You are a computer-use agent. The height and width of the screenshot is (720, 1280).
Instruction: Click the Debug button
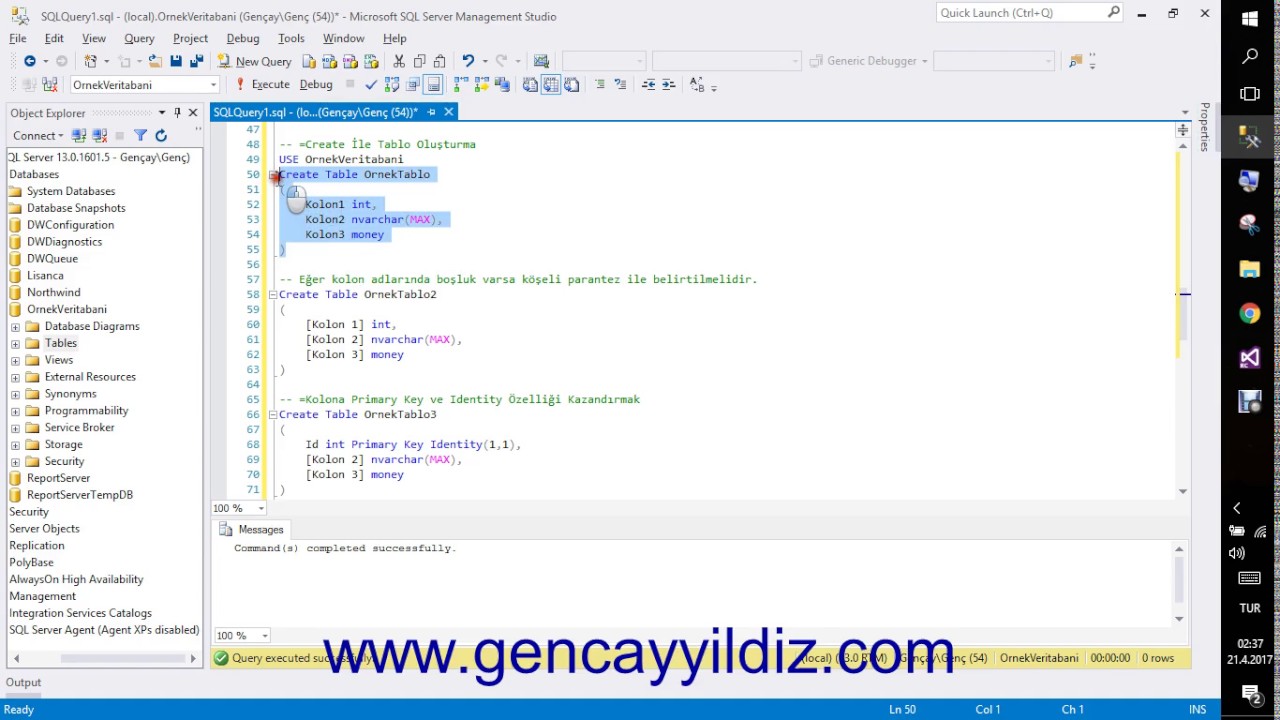(316, 85)
